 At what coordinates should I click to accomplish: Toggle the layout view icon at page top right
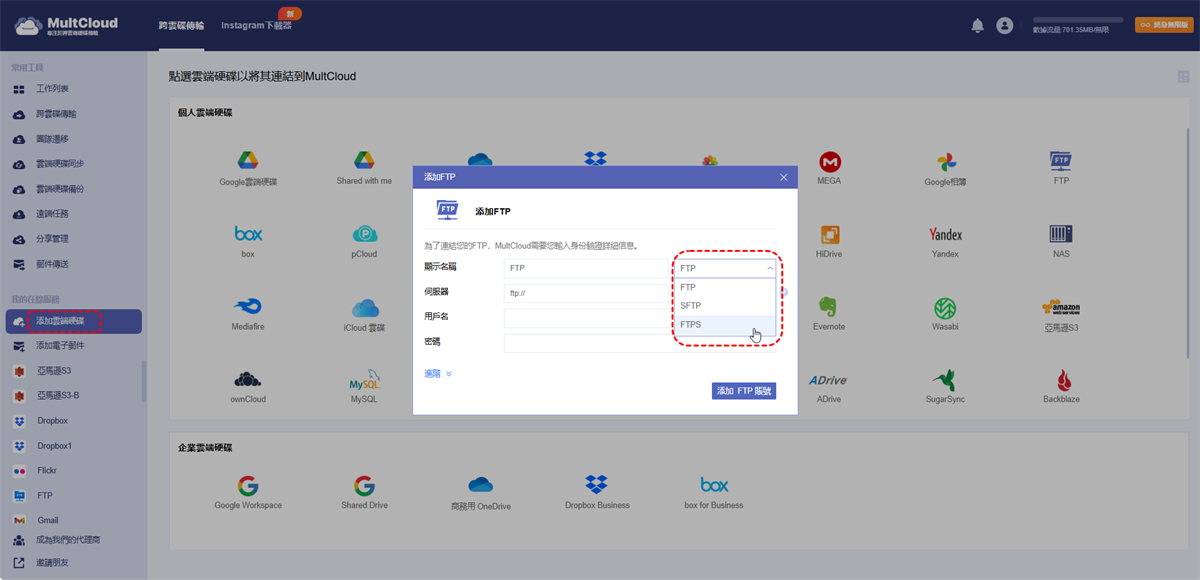1183,76
